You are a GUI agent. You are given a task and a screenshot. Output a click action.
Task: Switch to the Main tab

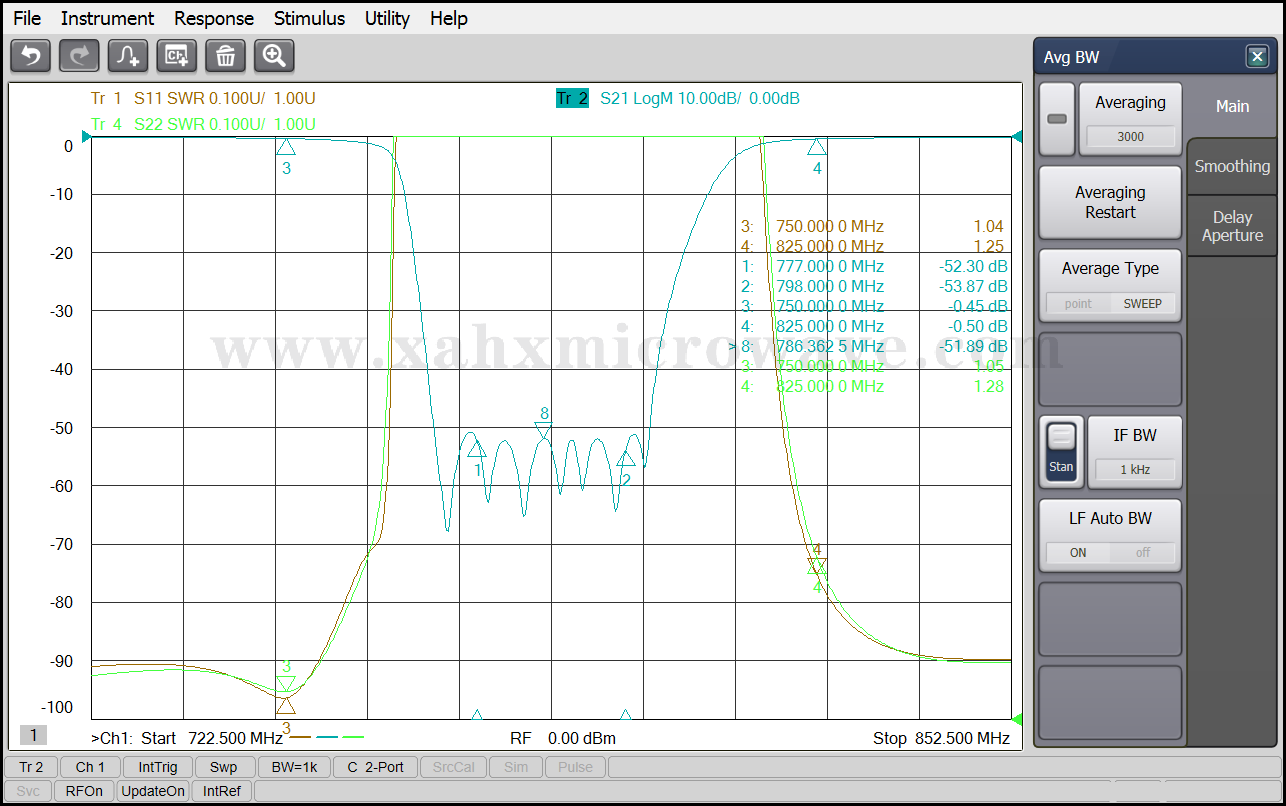[1232, 106]
